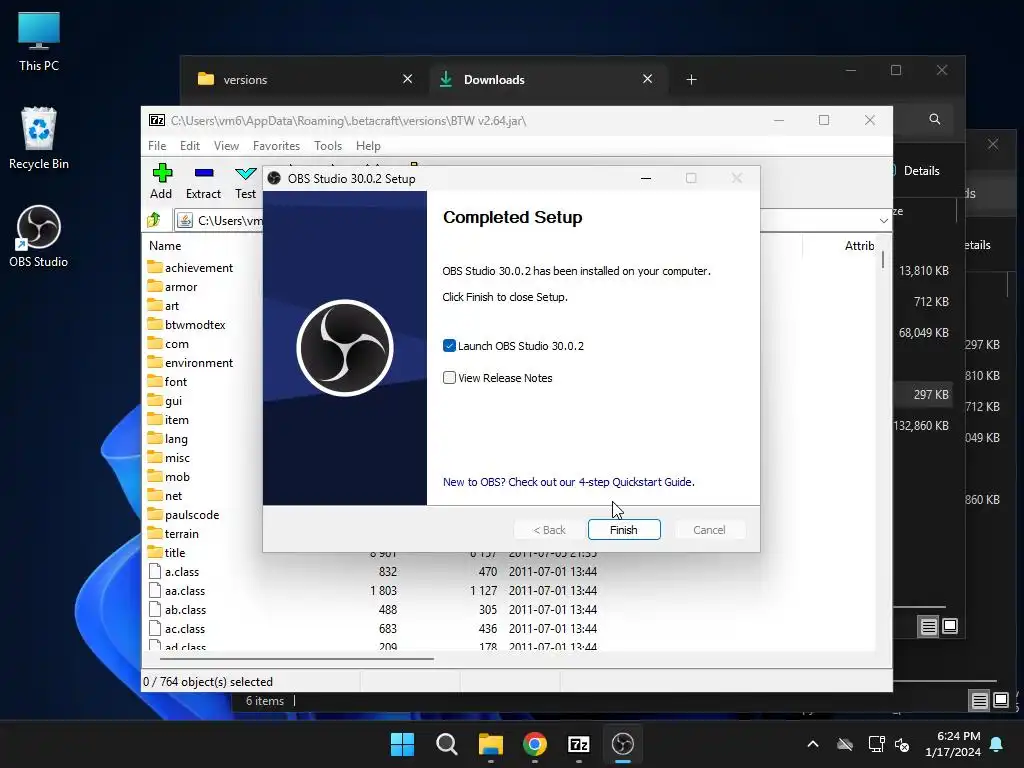
Task: Show hidden system tray icons
Action: pos(813,744)
